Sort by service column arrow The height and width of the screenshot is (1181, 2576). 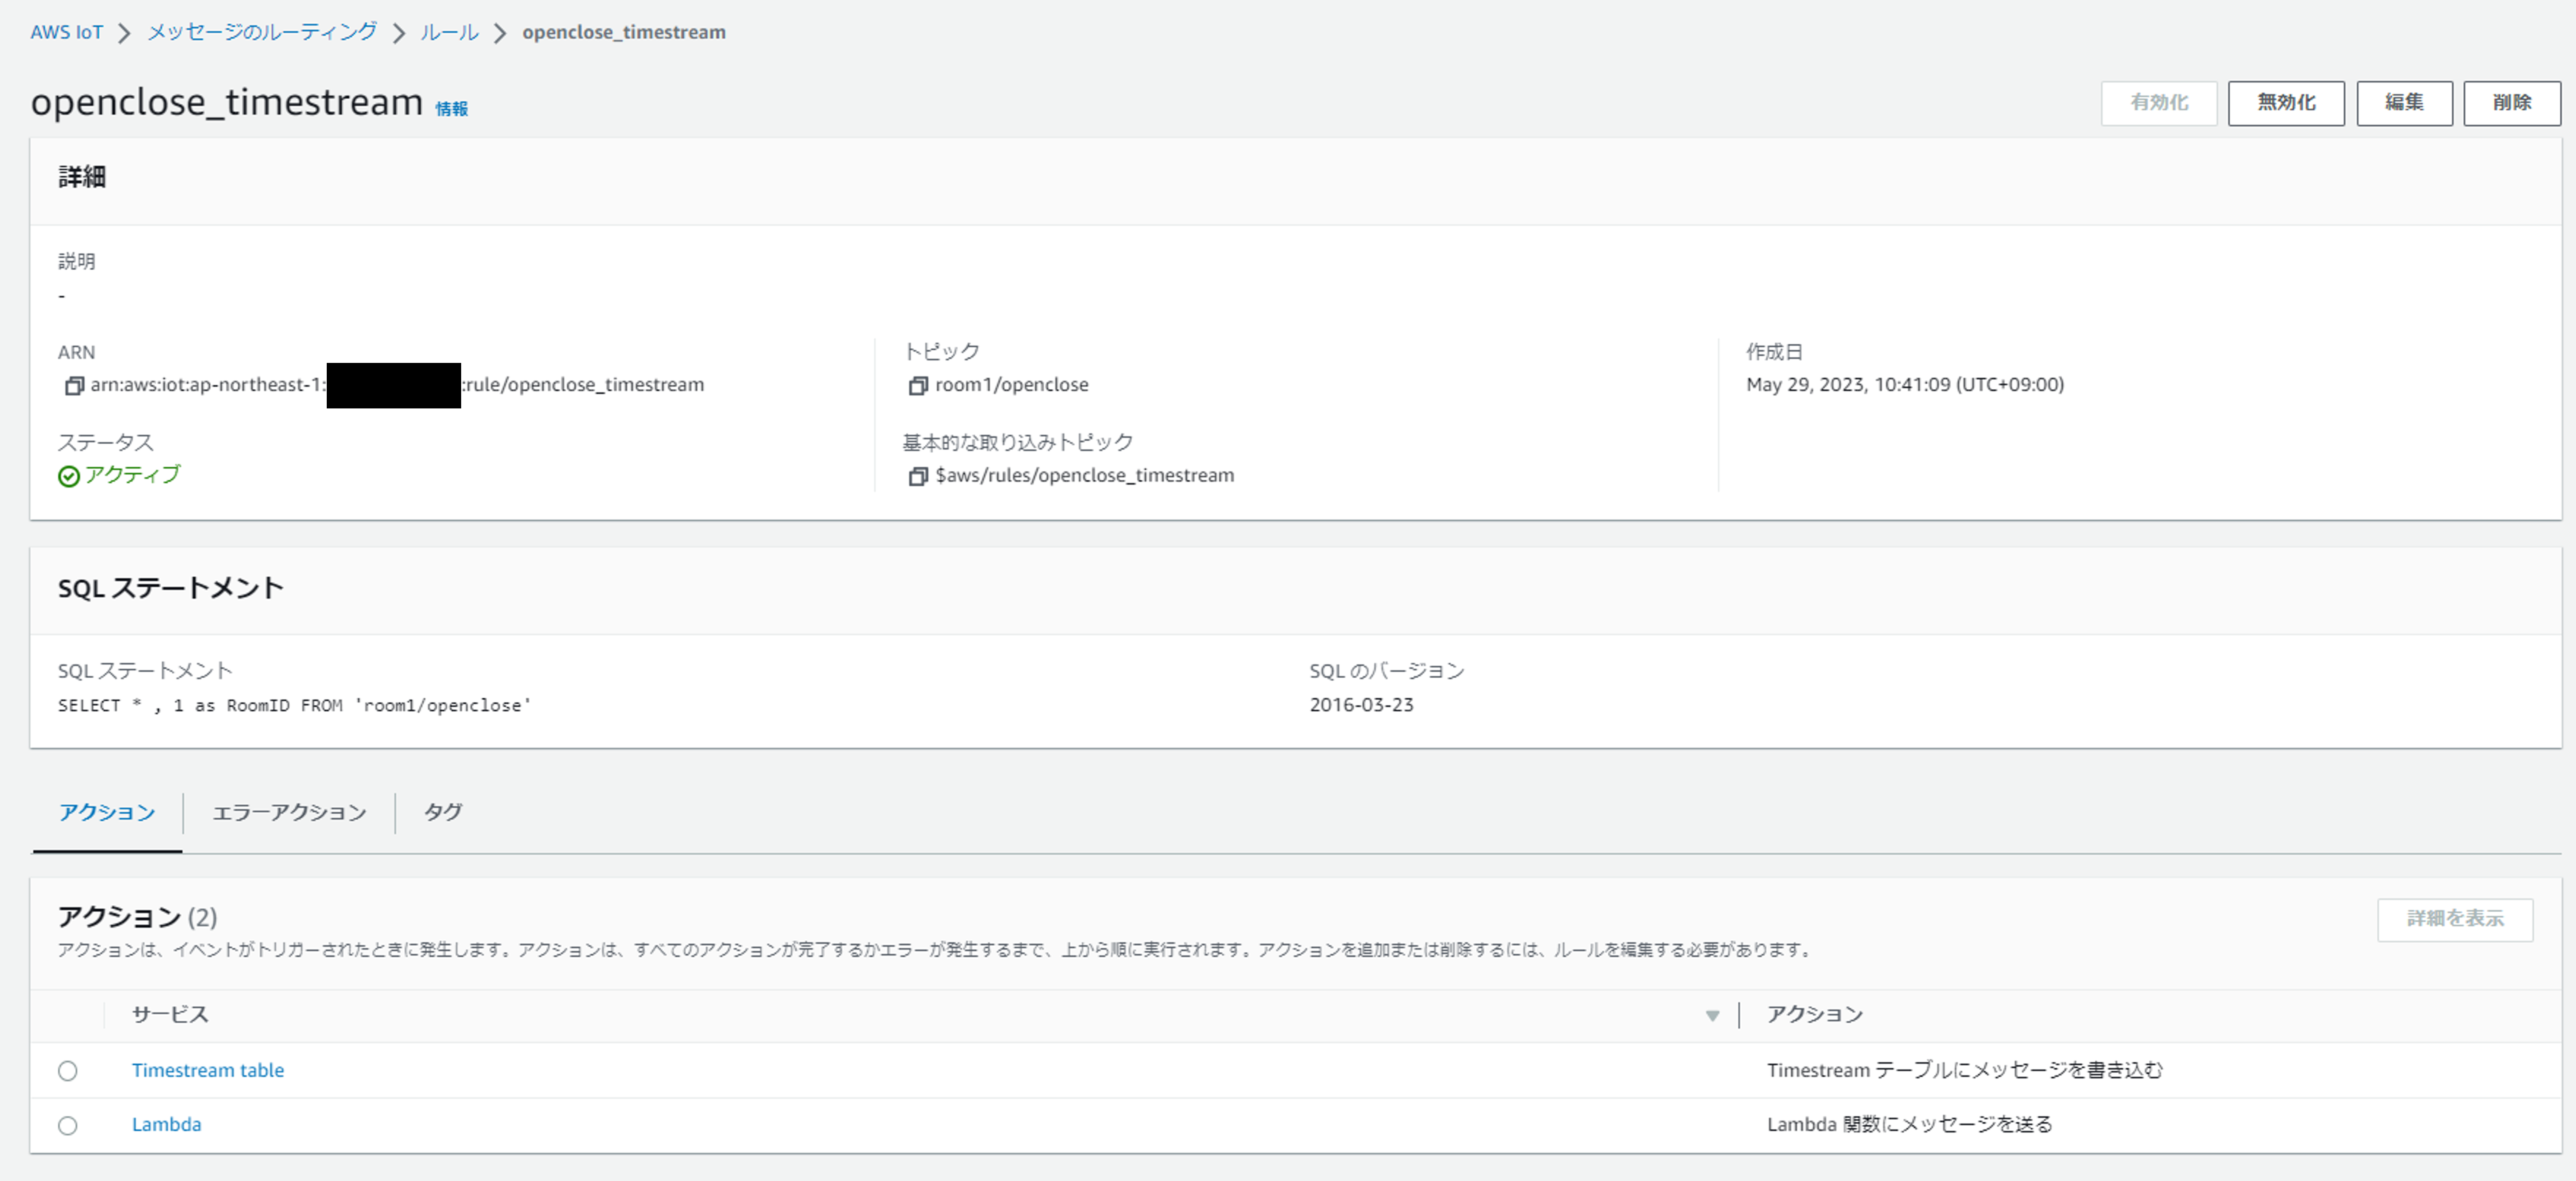pos(1712,1016)
